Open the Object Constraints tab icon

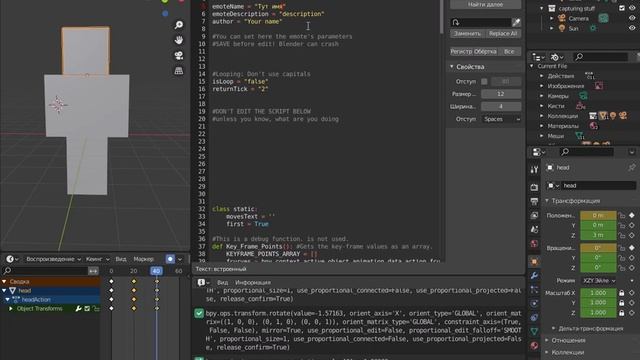[534, 318]
